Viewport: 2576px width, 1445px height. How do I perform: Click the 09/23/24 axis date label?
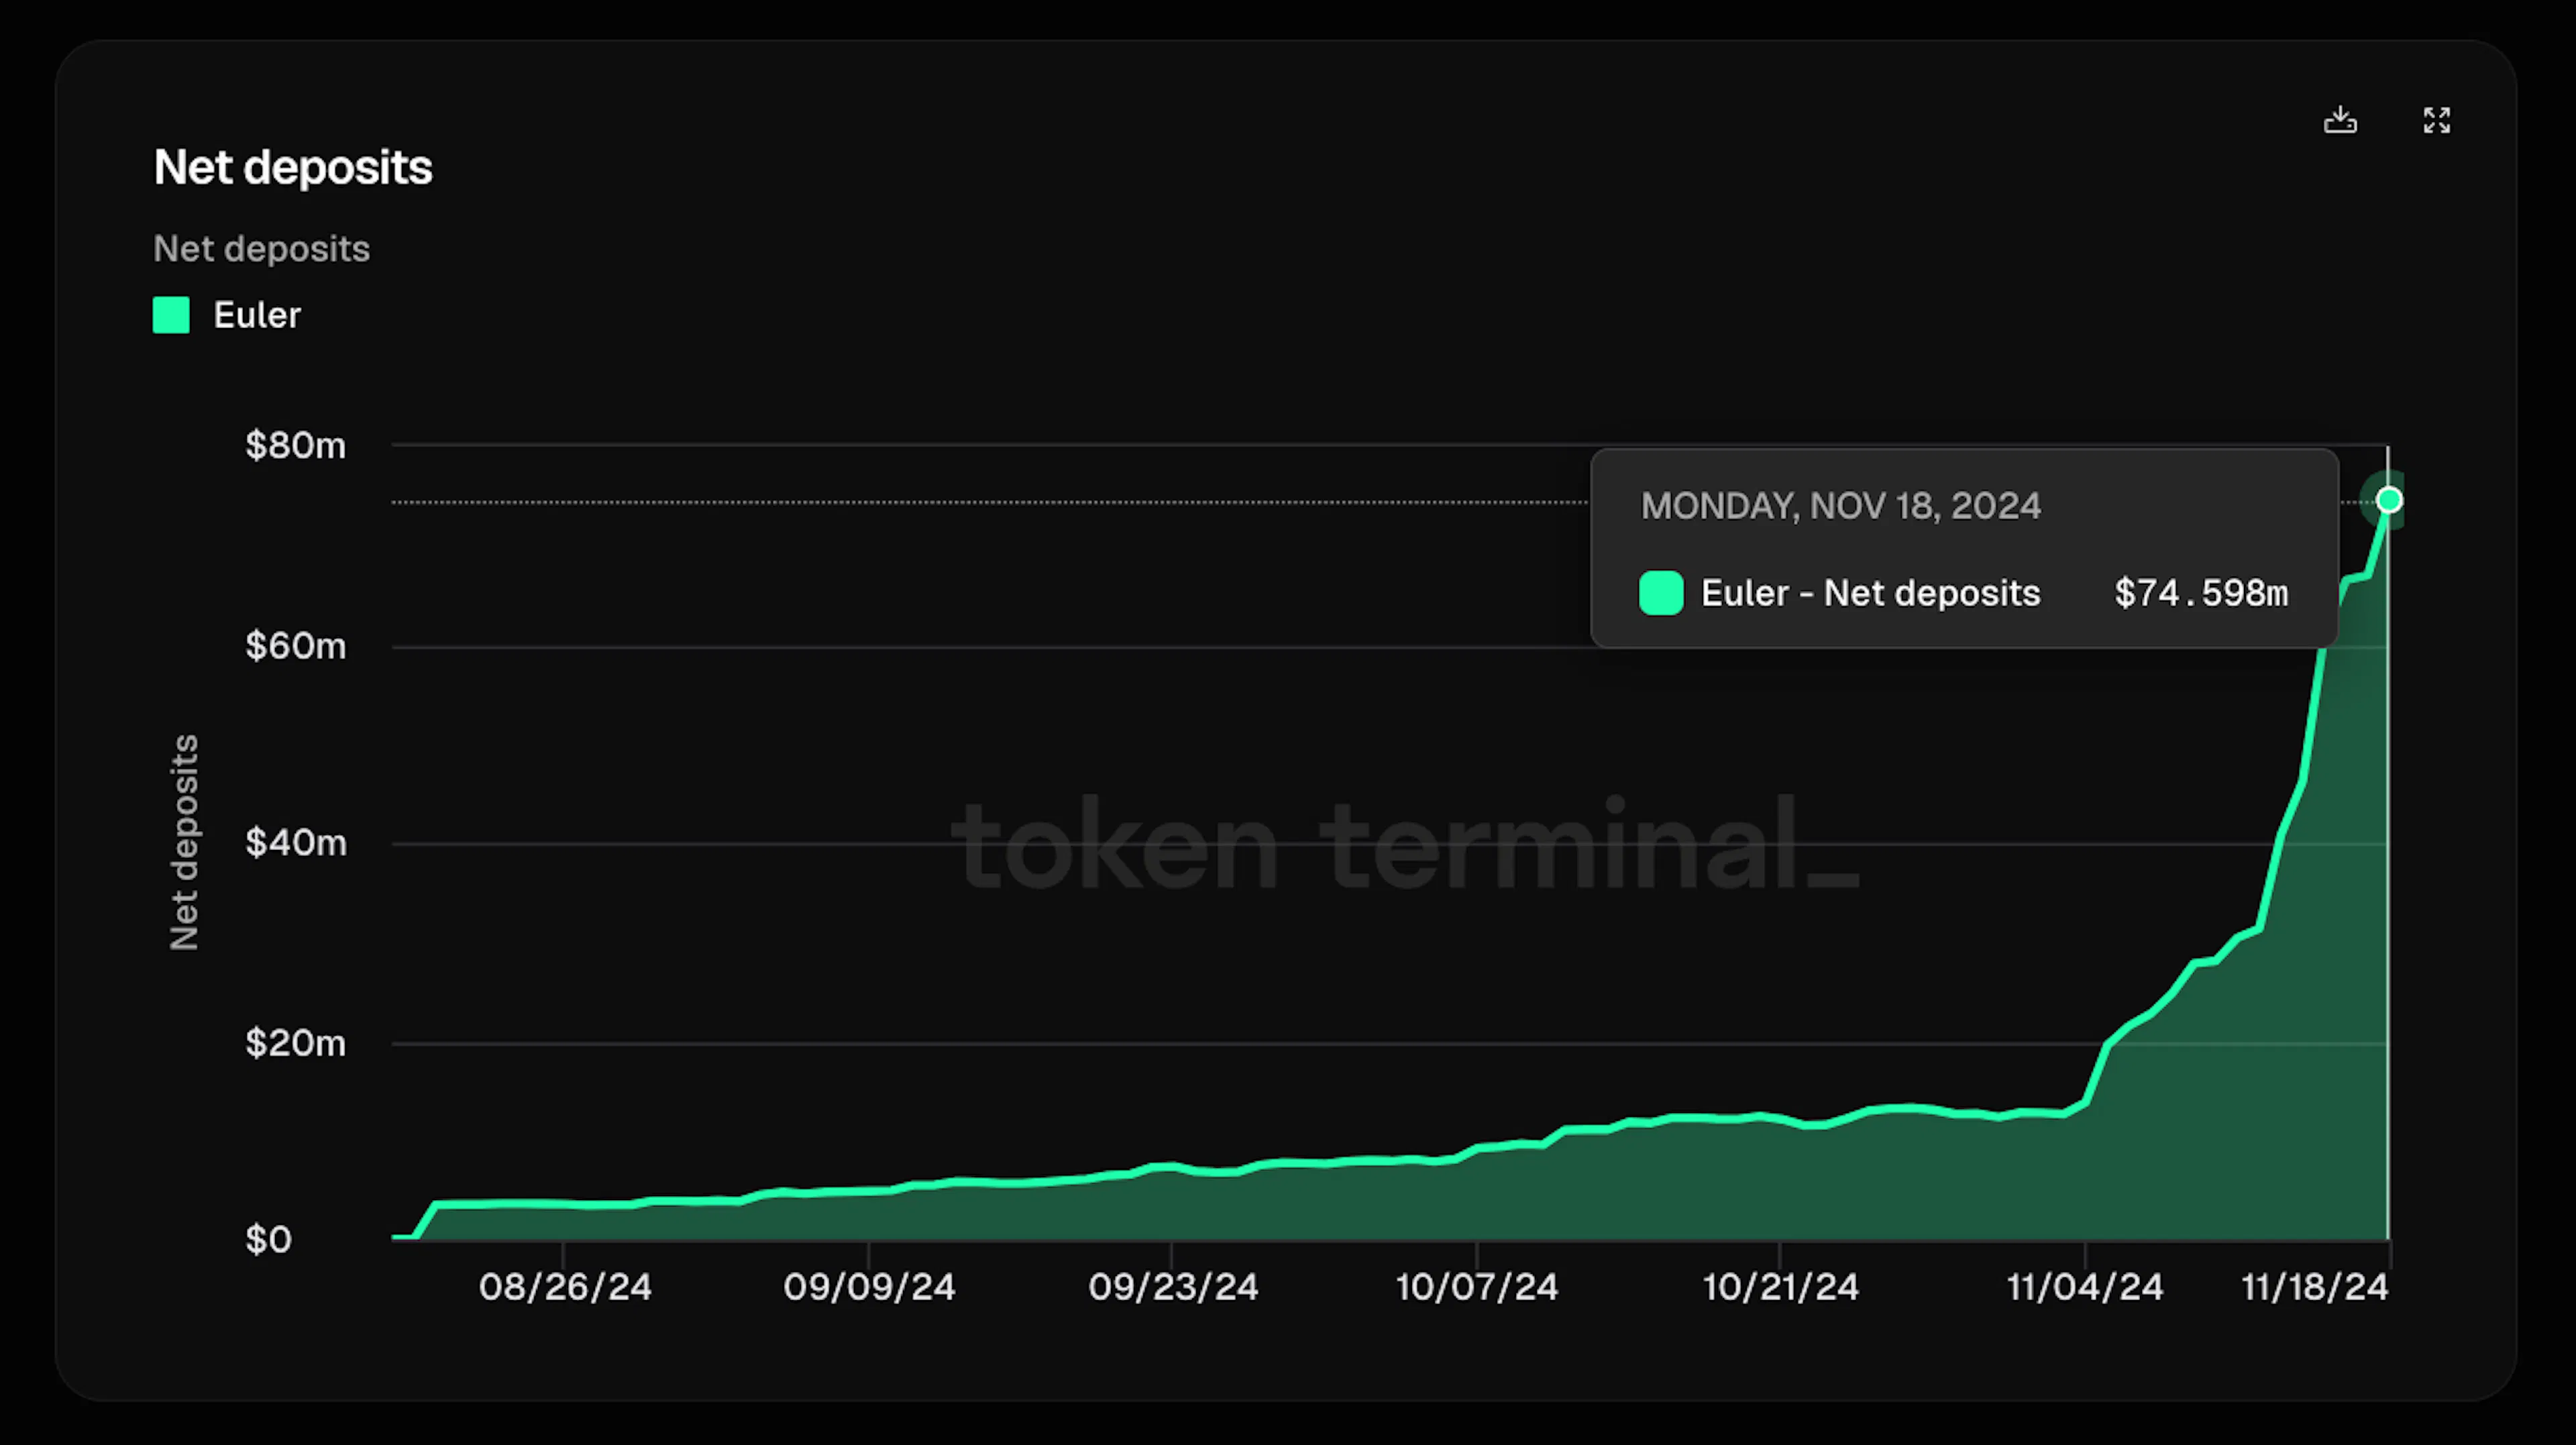pos(1173,1287)
